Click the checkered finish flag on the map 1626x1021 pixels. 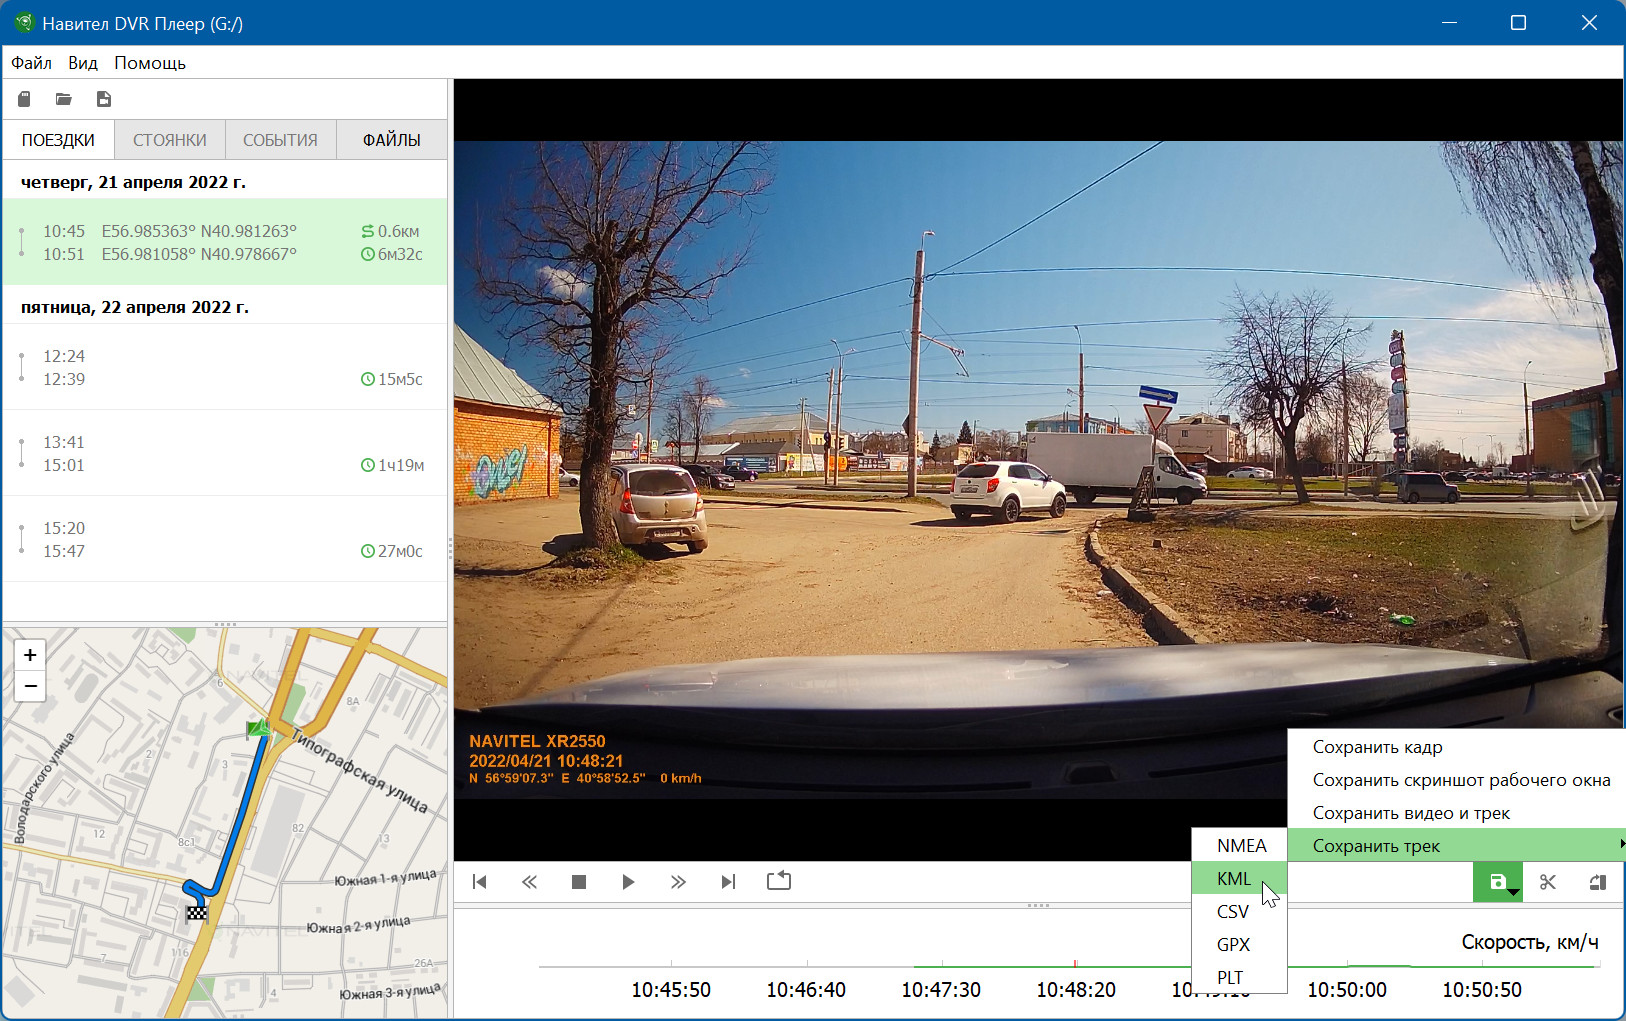pos(197,912)
